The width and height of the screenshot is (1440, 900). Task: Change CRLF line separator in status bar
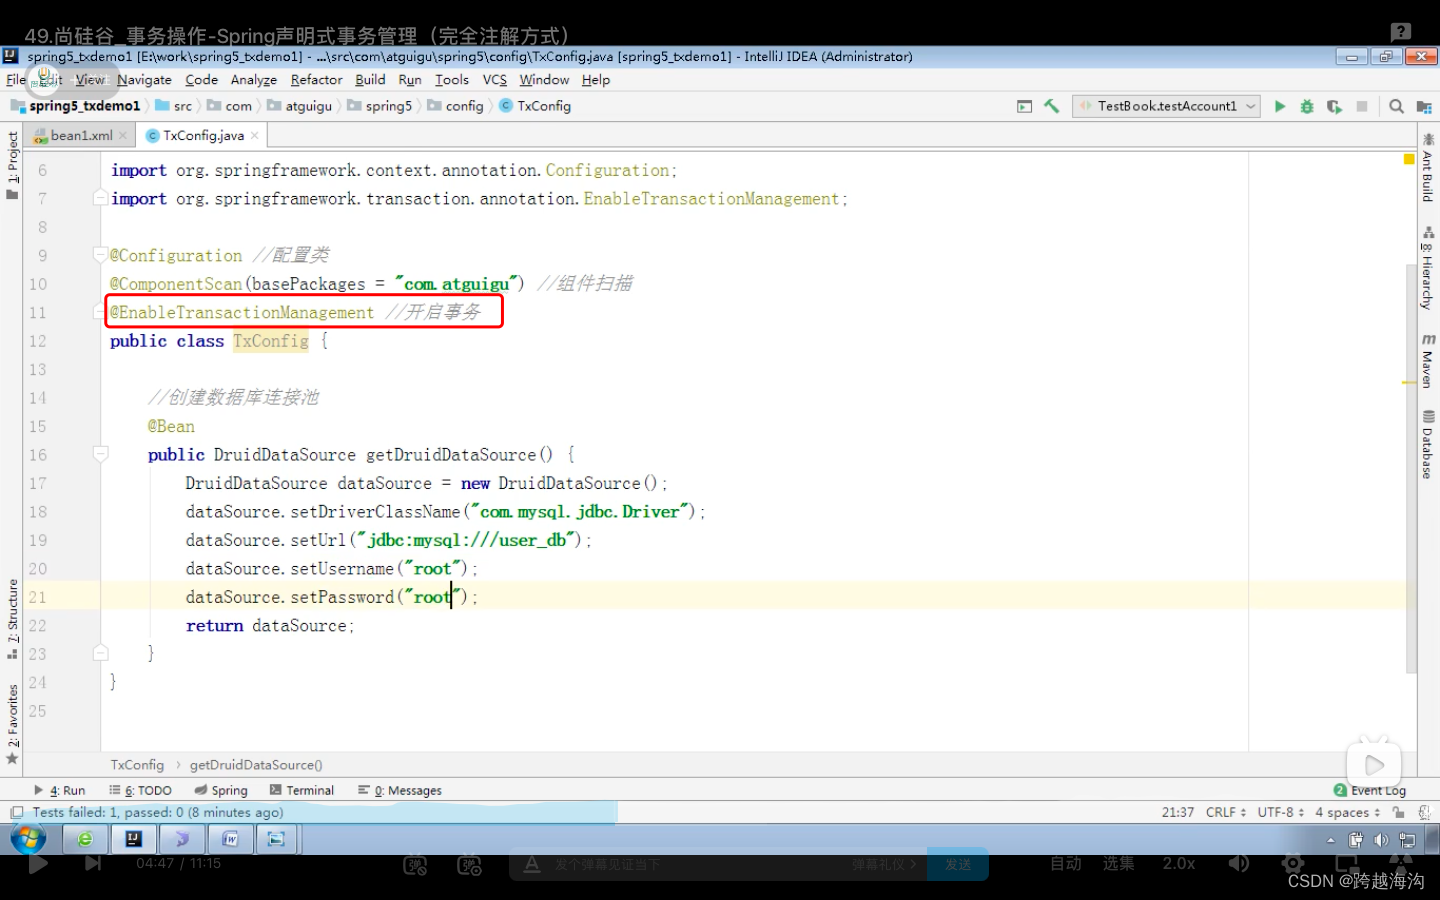1225,812
